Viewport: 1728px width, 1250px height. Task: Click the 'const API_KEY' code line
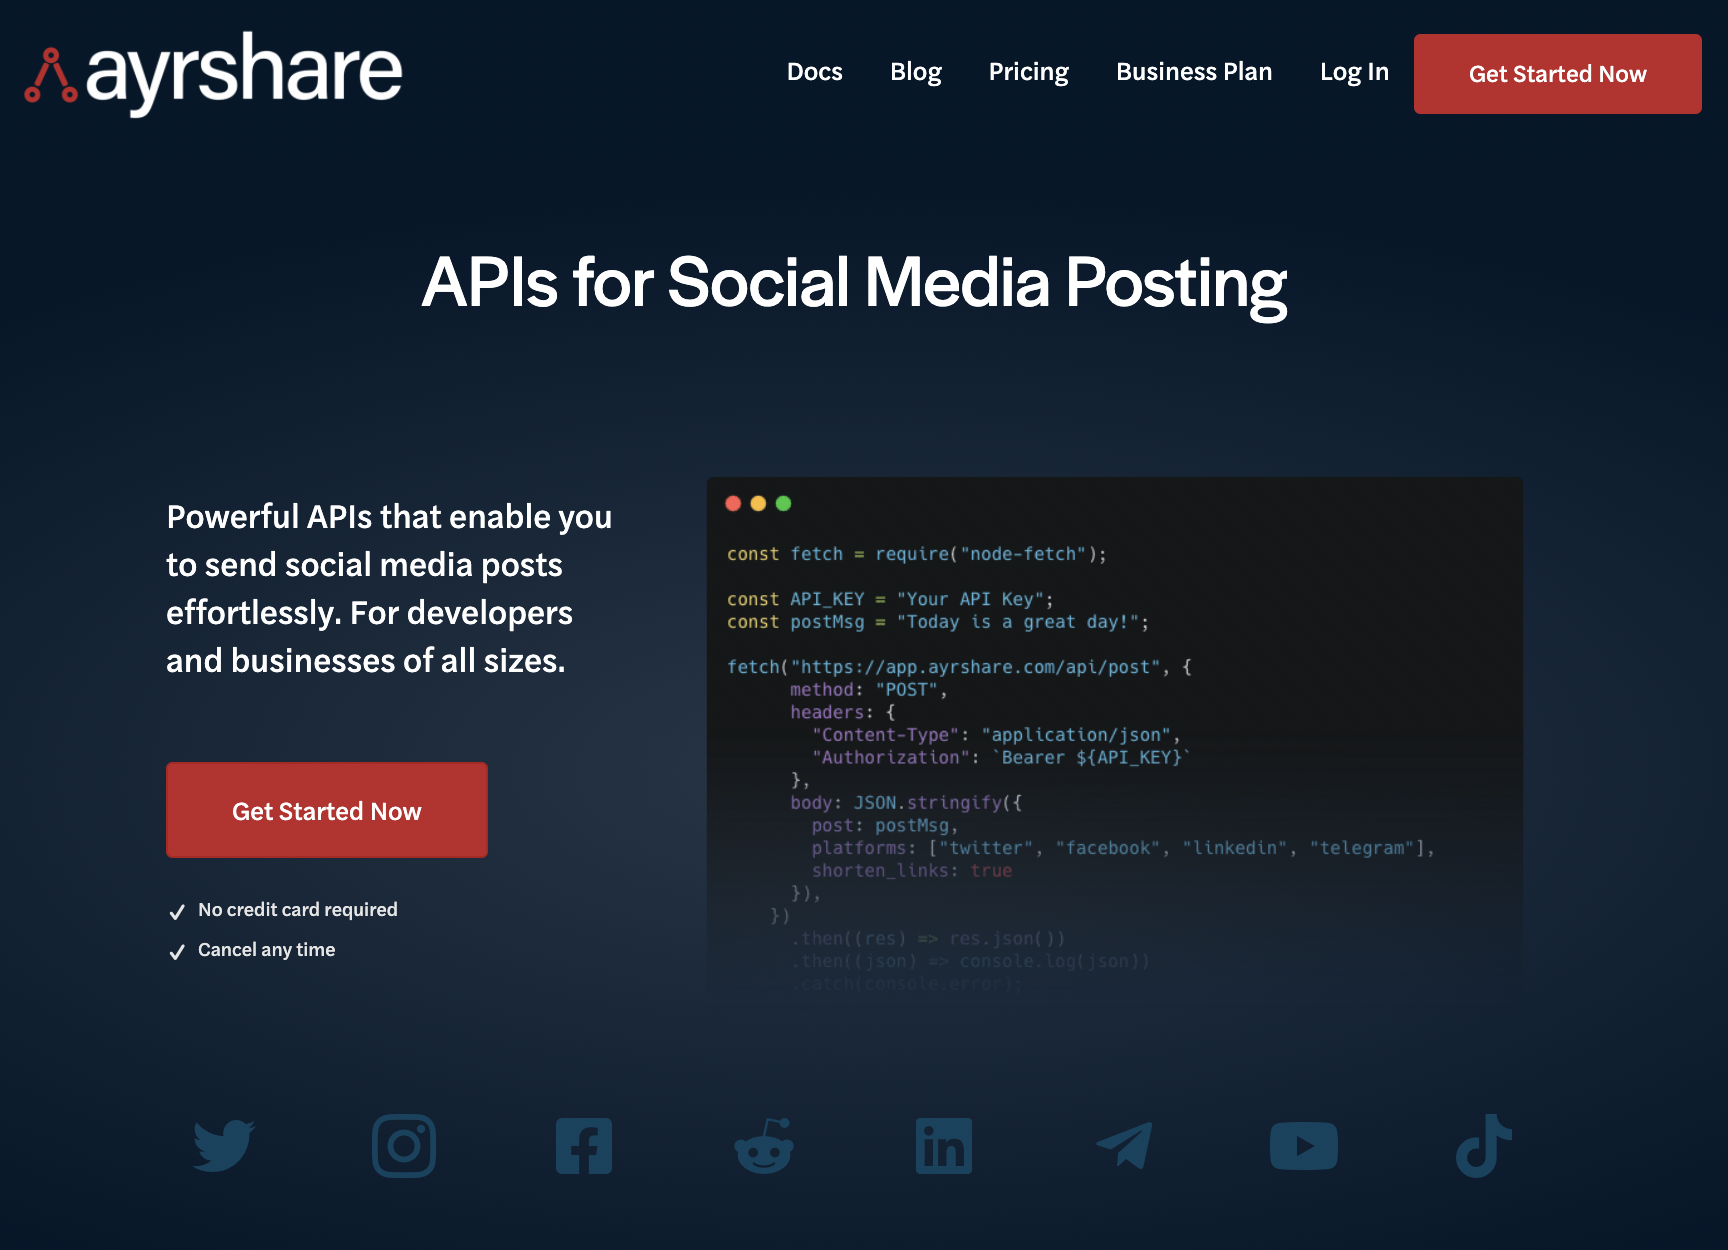tap(890, 599)
